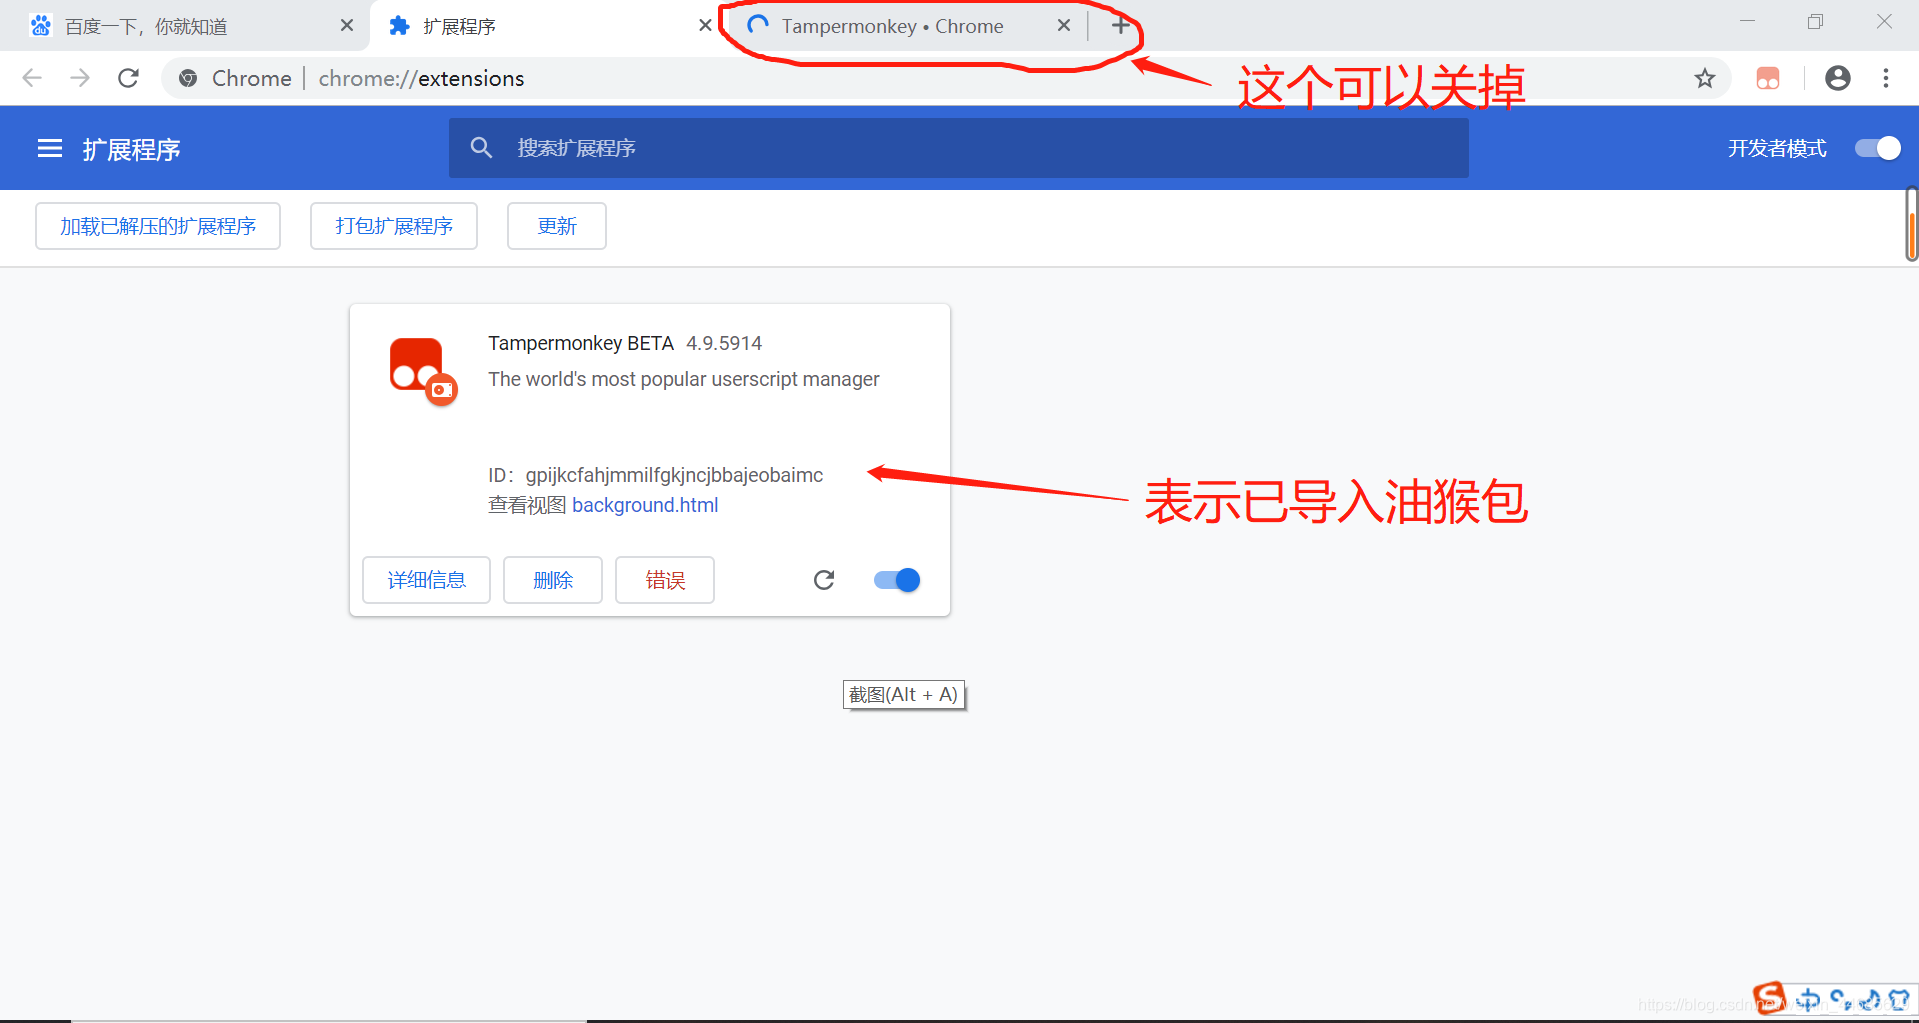1919x1023 pixels.
Task: Reload the Tampermonkey BETA extension
Action: pos(824,580)
